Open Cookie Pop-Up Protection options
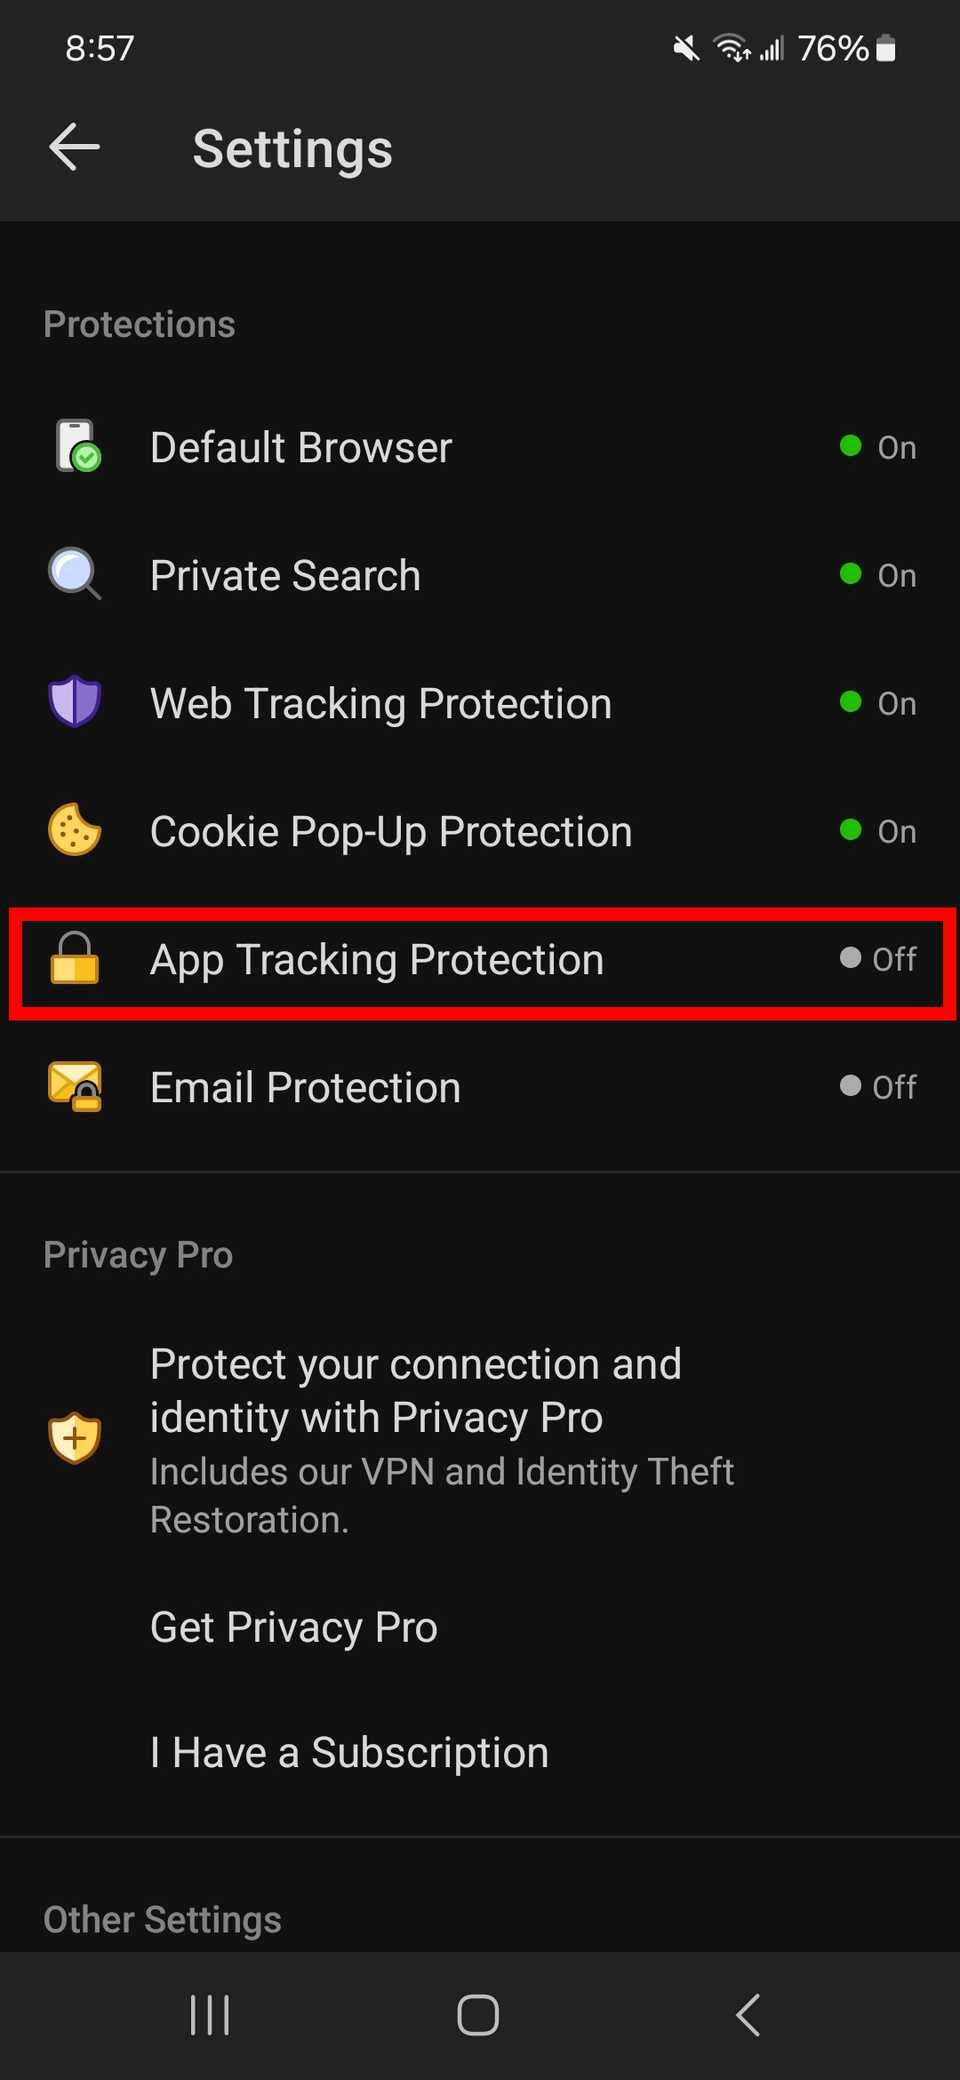Image resolution: width=960 pixels, height=2080 pixels. click(480, 830)
